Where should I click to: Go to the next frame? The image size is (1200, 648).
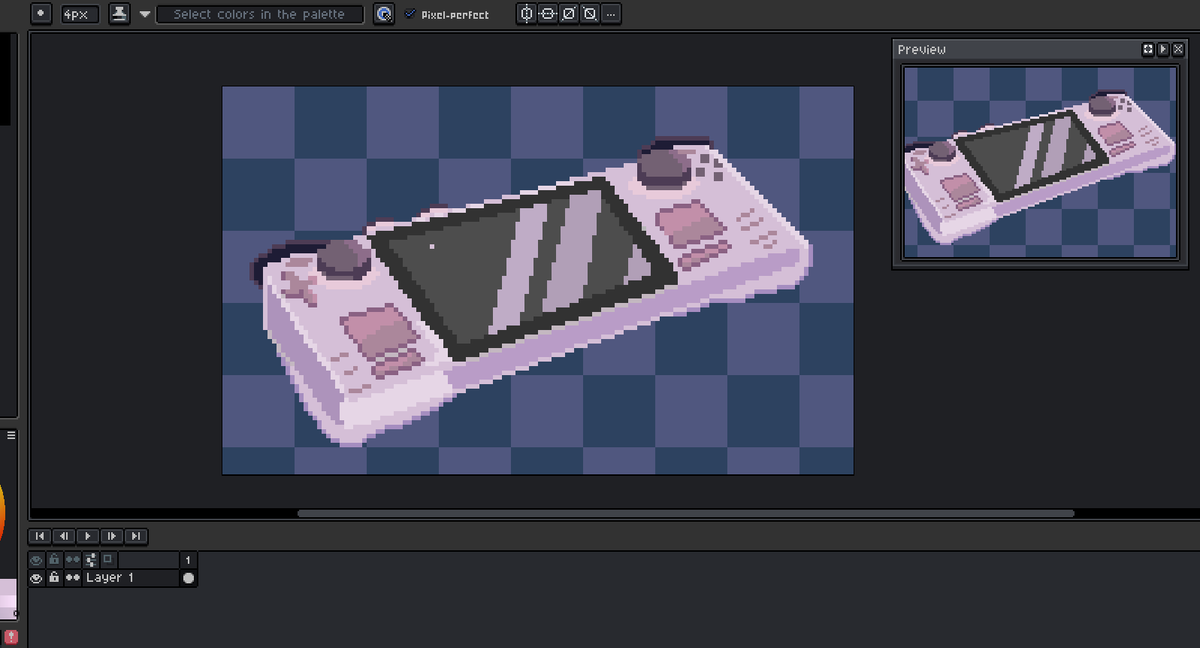pyautogui.click(x=112, y=536)
